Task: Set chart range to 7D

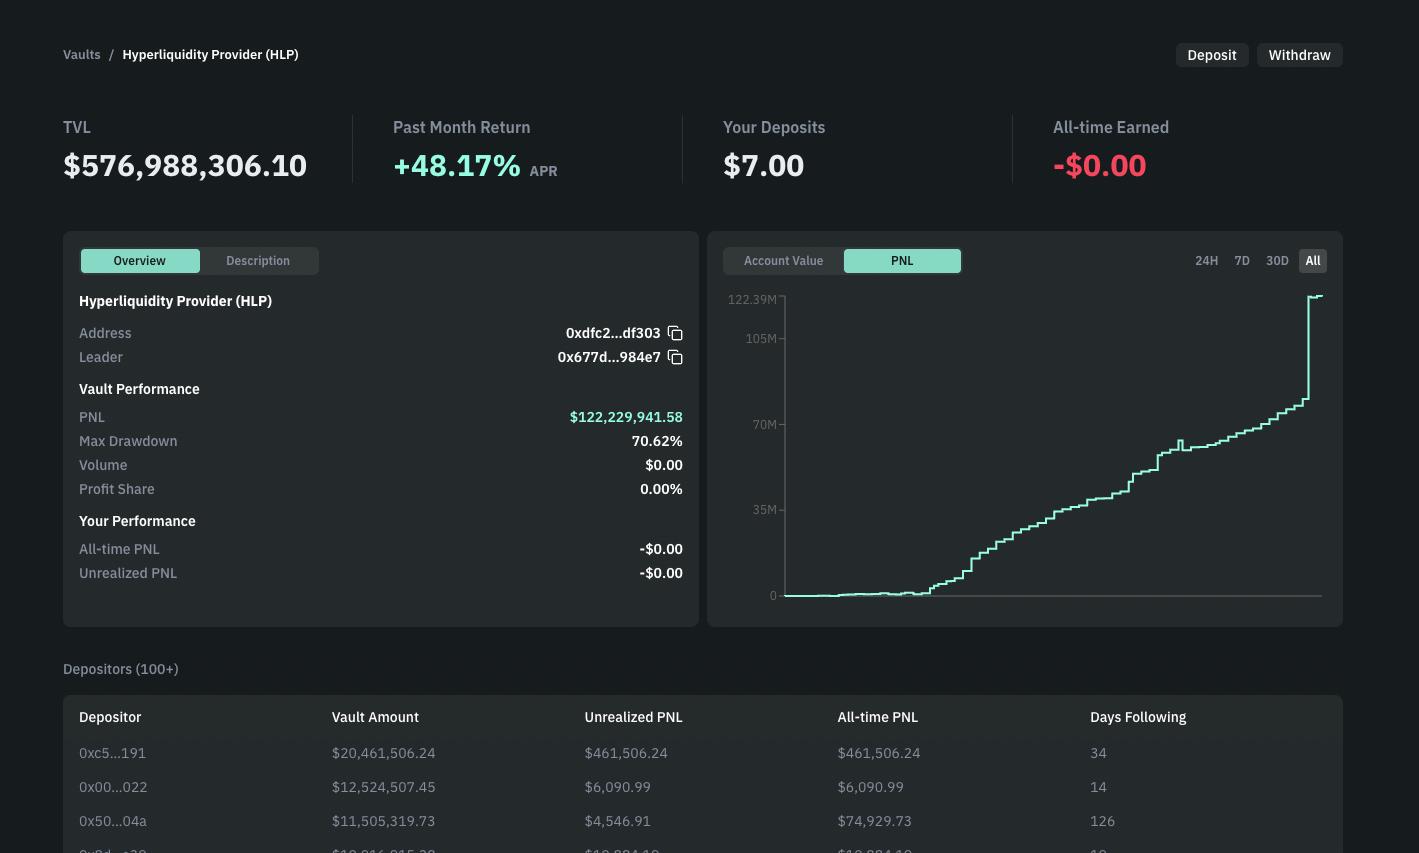Action: click(x=1242, y=261)
